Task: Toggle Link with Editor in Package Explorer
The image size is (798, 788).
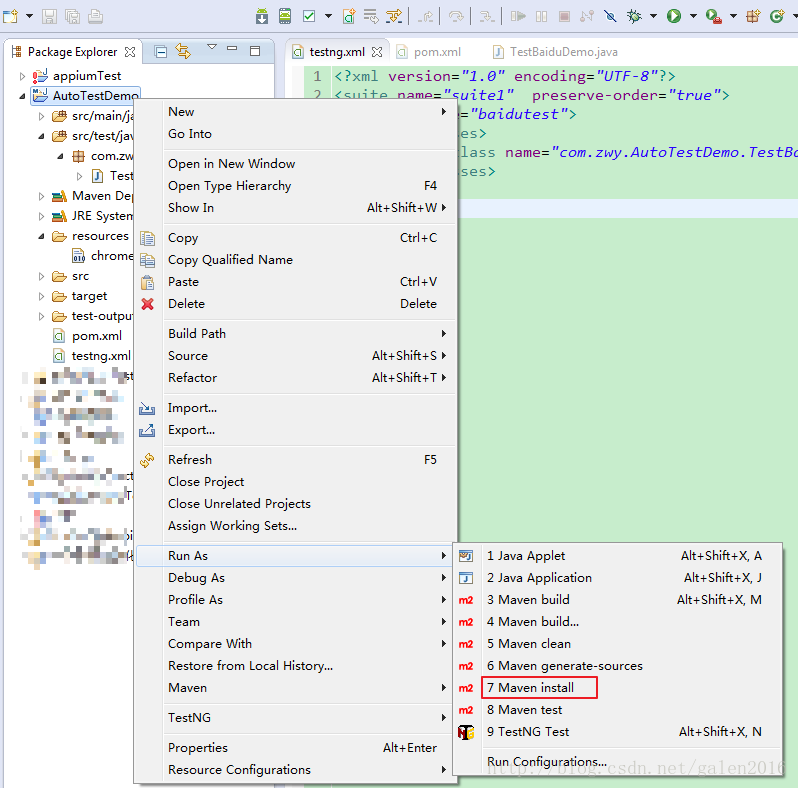Action: (x=183, y=51)
